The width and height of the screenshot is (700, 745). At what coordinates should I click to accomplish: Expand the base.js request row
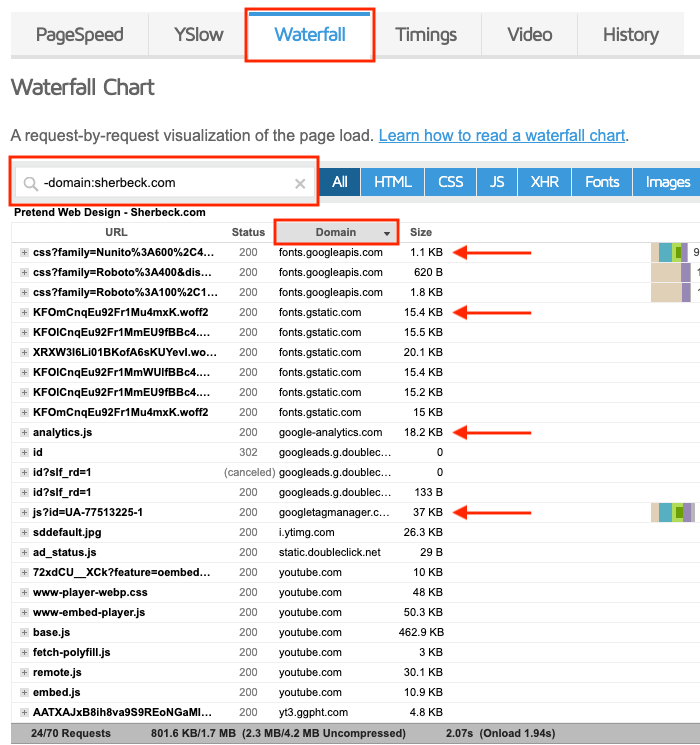[x=24, y=632]
